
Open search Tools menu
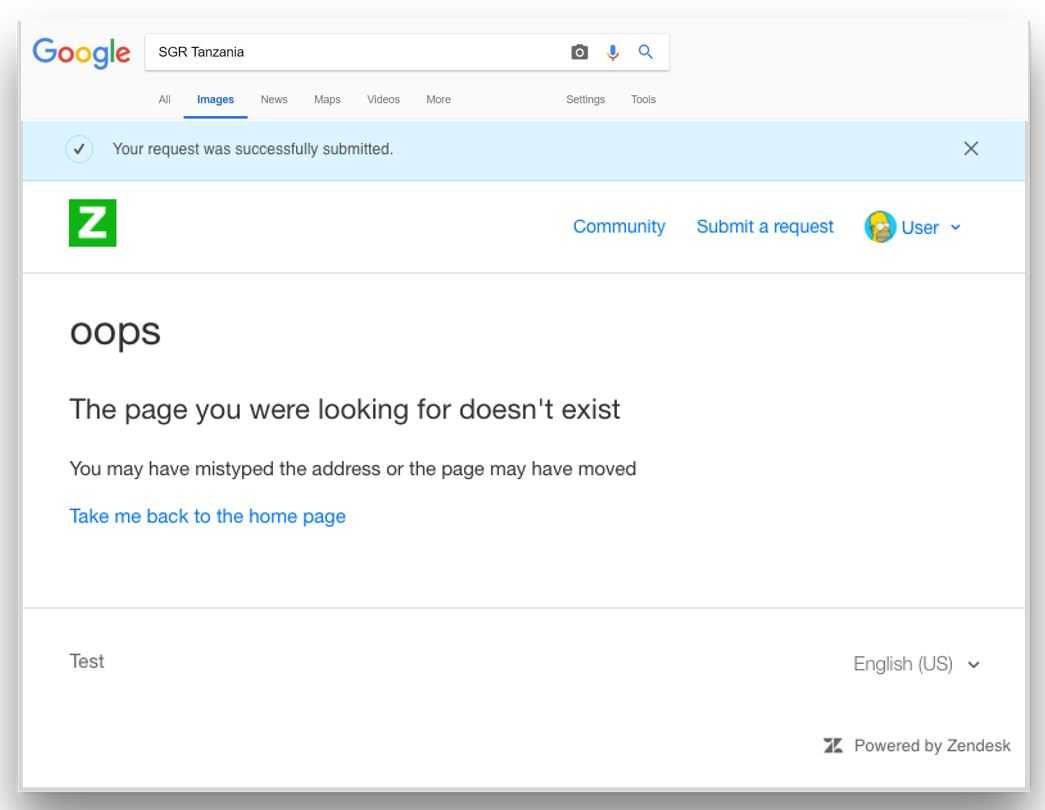click(x=644, y=99)
